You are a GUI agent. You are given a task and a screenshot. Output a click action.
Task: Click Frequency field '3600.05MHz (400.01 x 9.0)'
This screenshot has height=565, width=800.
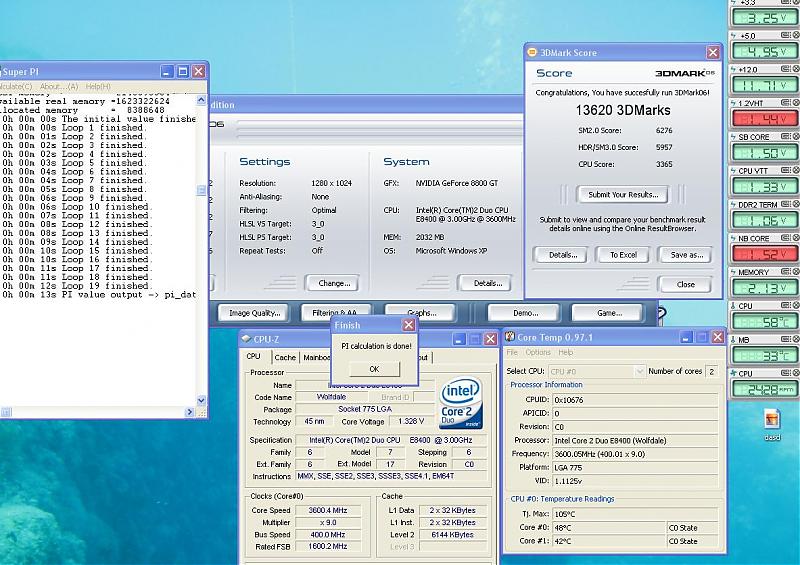635,454
